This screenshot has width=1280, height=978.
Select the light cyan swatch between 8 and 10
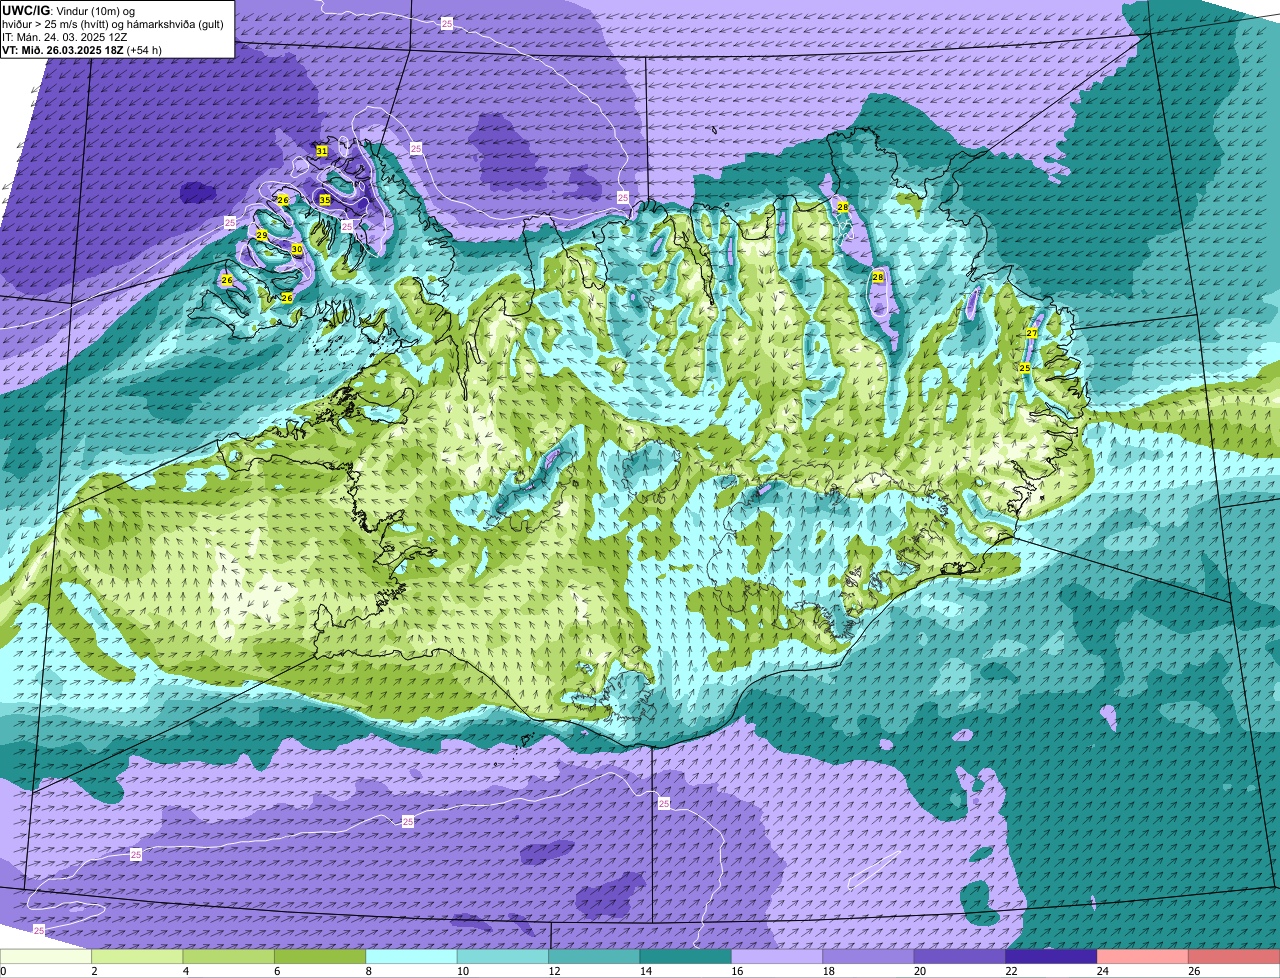point(411,956)
